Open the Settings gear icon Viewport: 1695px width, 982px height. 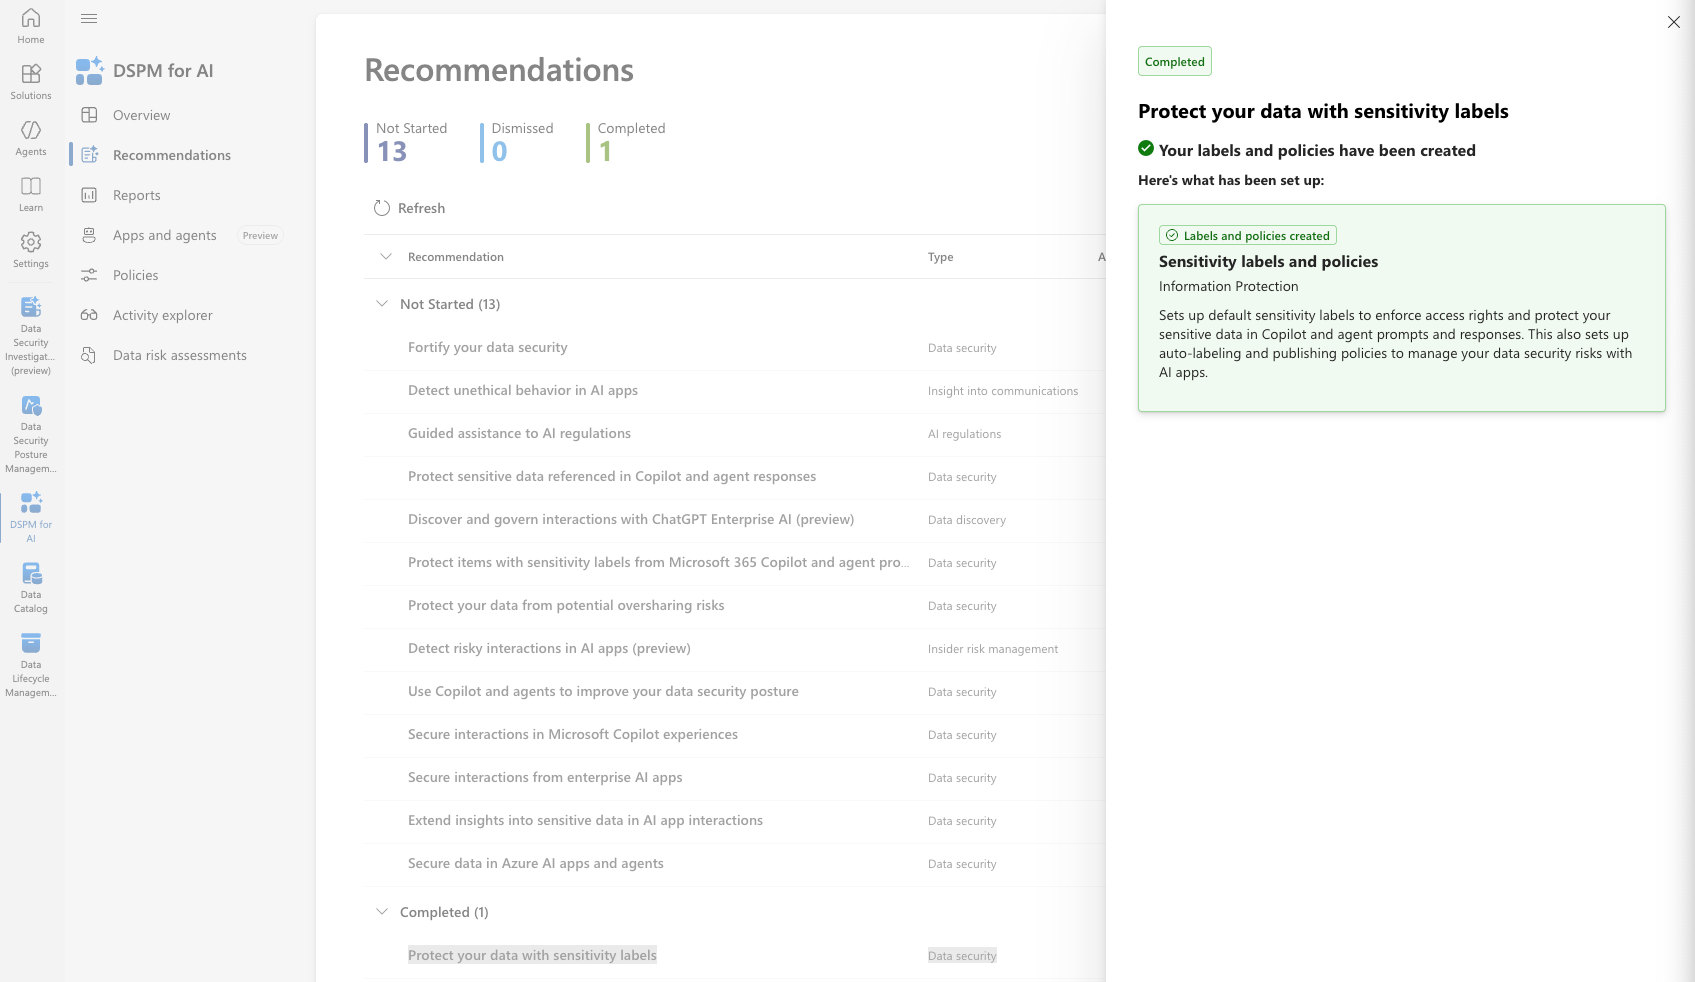click(x=31, y=243)
